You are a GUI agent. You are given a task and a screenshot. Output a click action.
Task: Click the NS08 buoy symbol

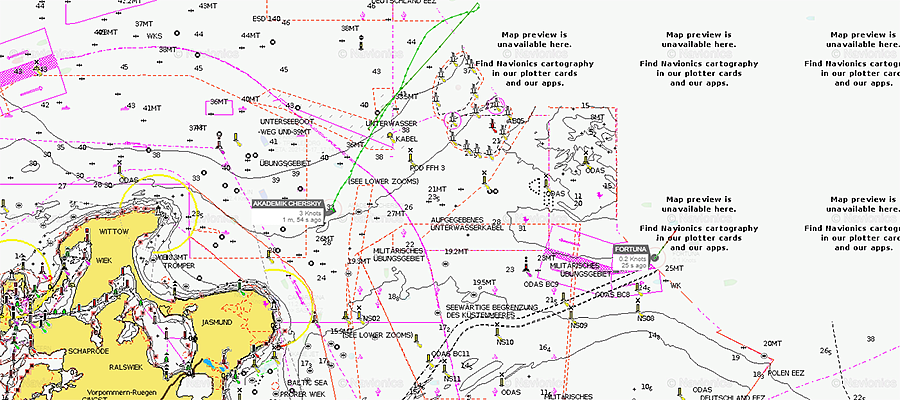coord(638,308)
